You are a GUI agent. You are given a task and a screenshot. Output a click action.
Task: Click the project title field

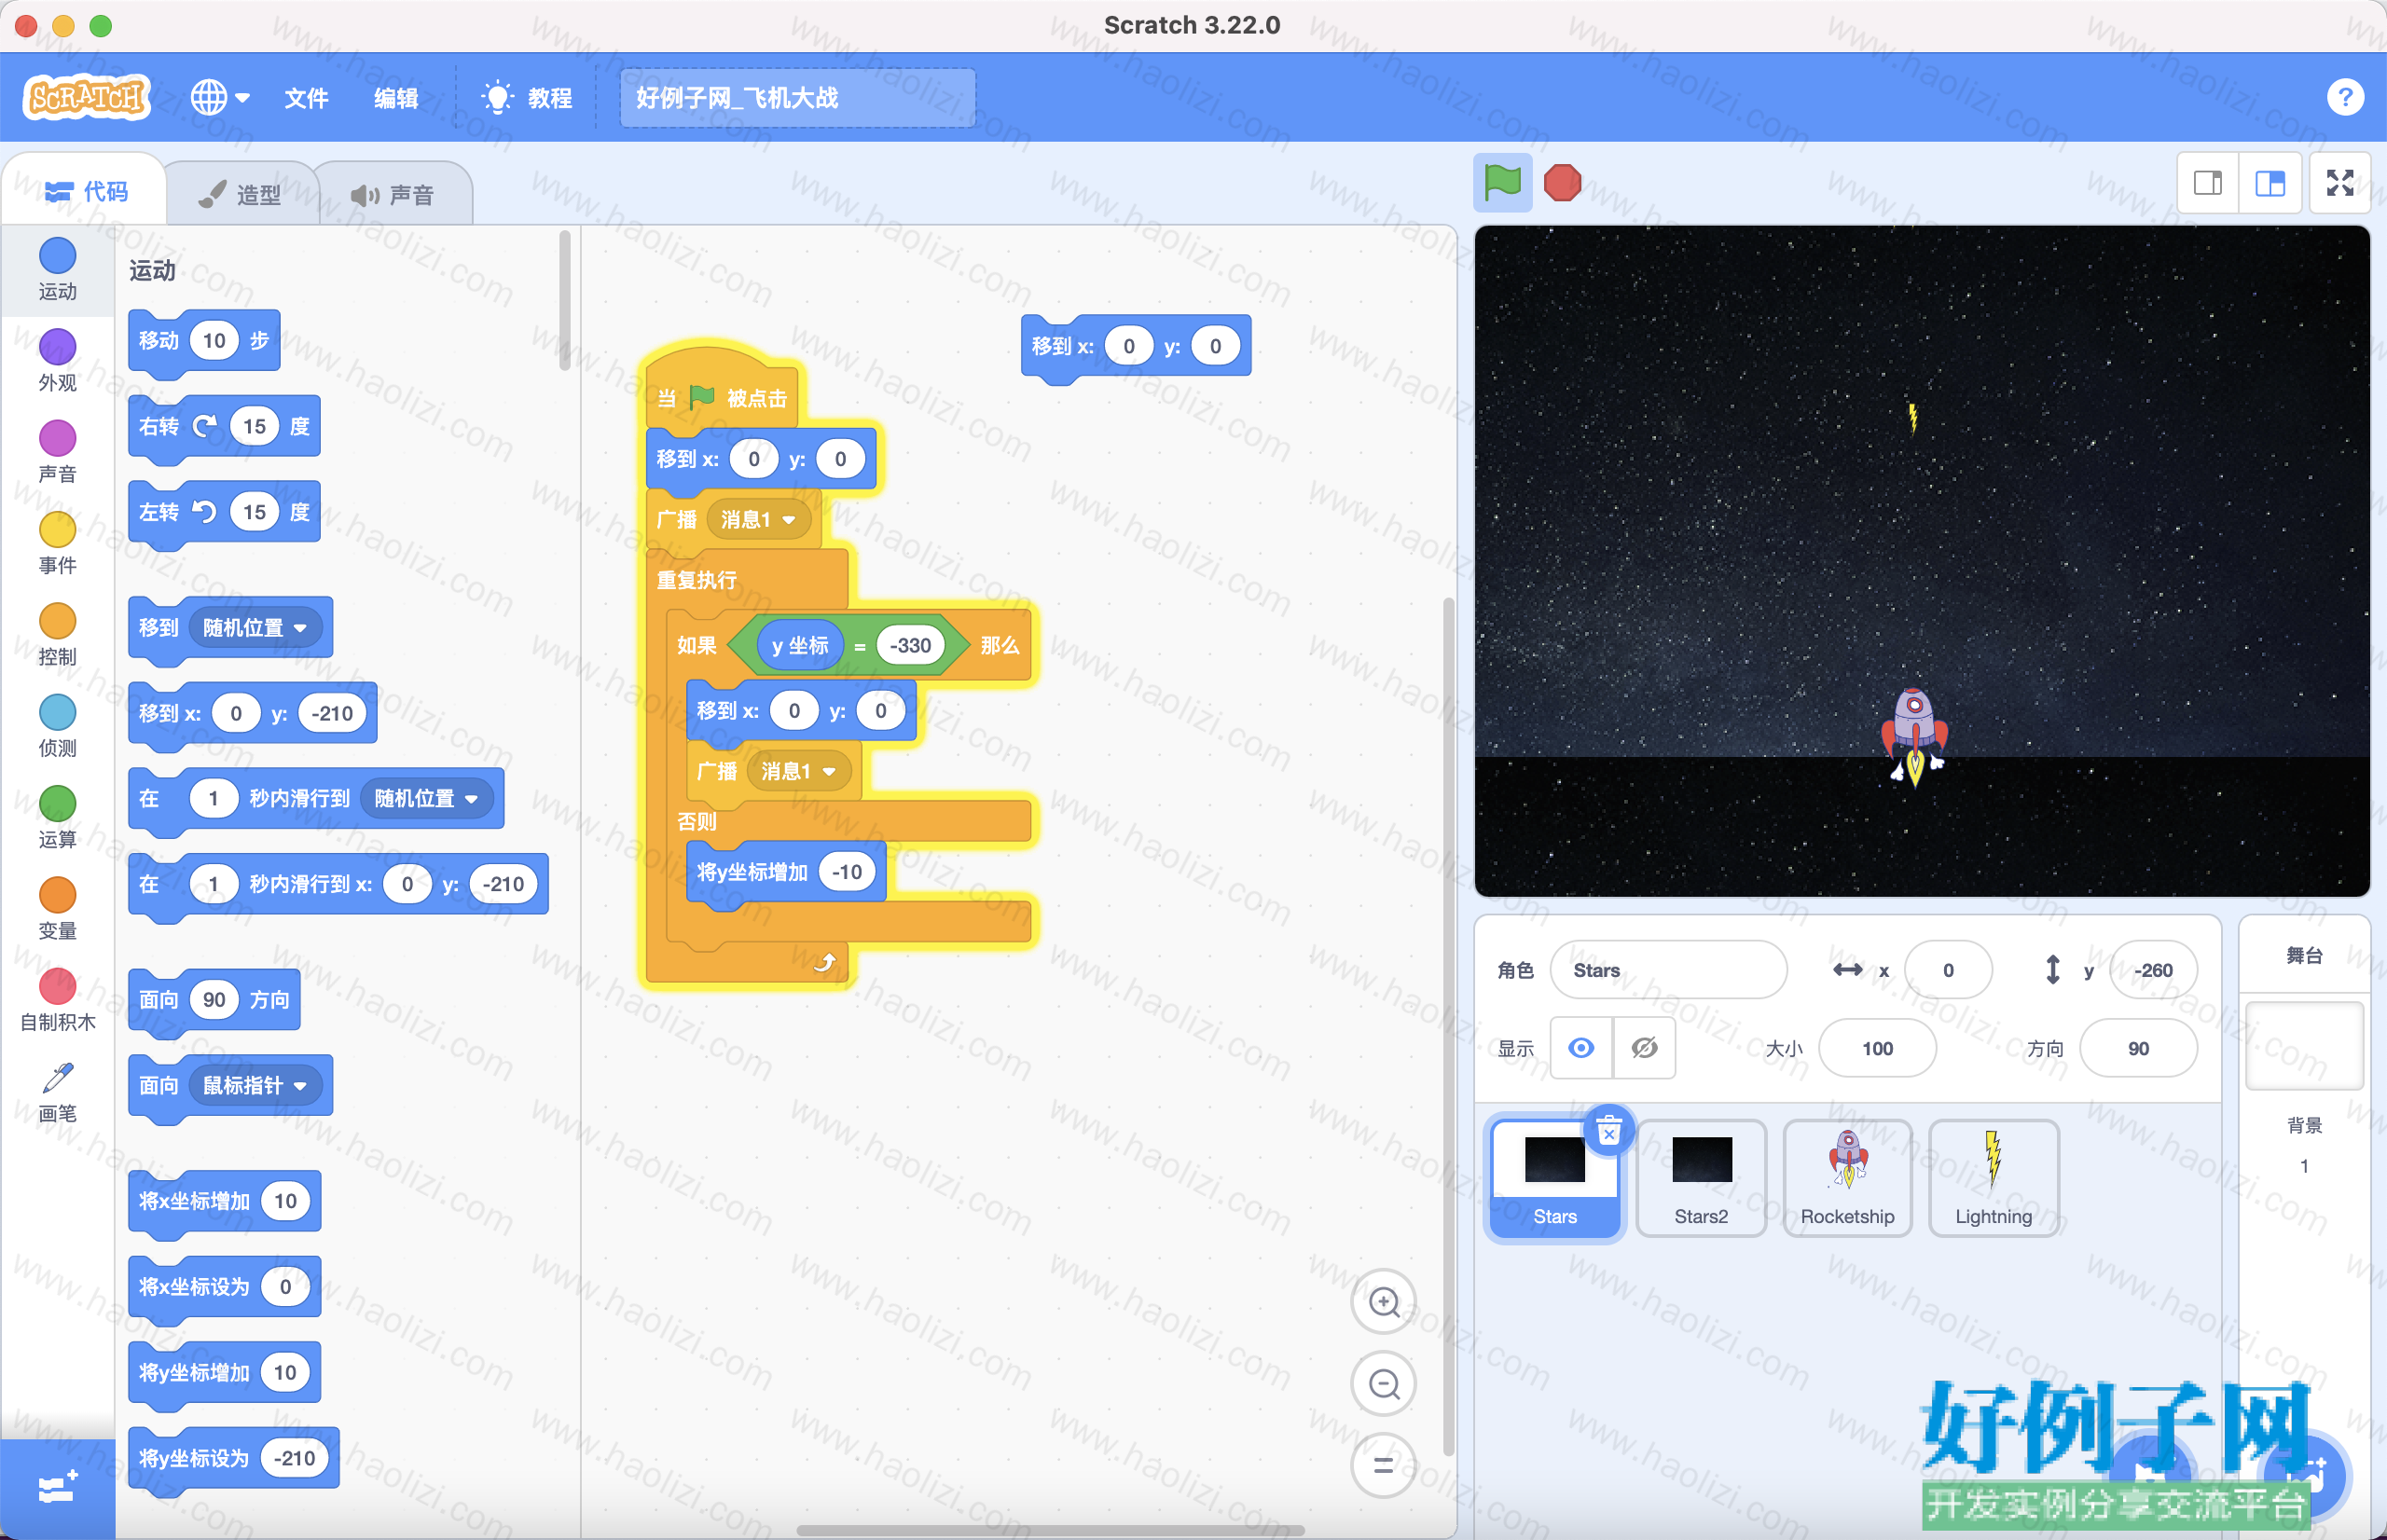click(x=797, y=98)
